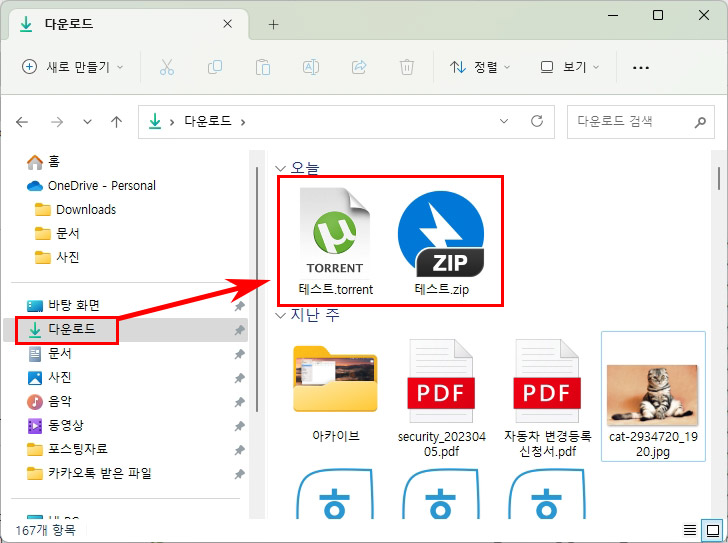Select the 아카이브 folder
728x543 pixels.
tap(335, 392)
